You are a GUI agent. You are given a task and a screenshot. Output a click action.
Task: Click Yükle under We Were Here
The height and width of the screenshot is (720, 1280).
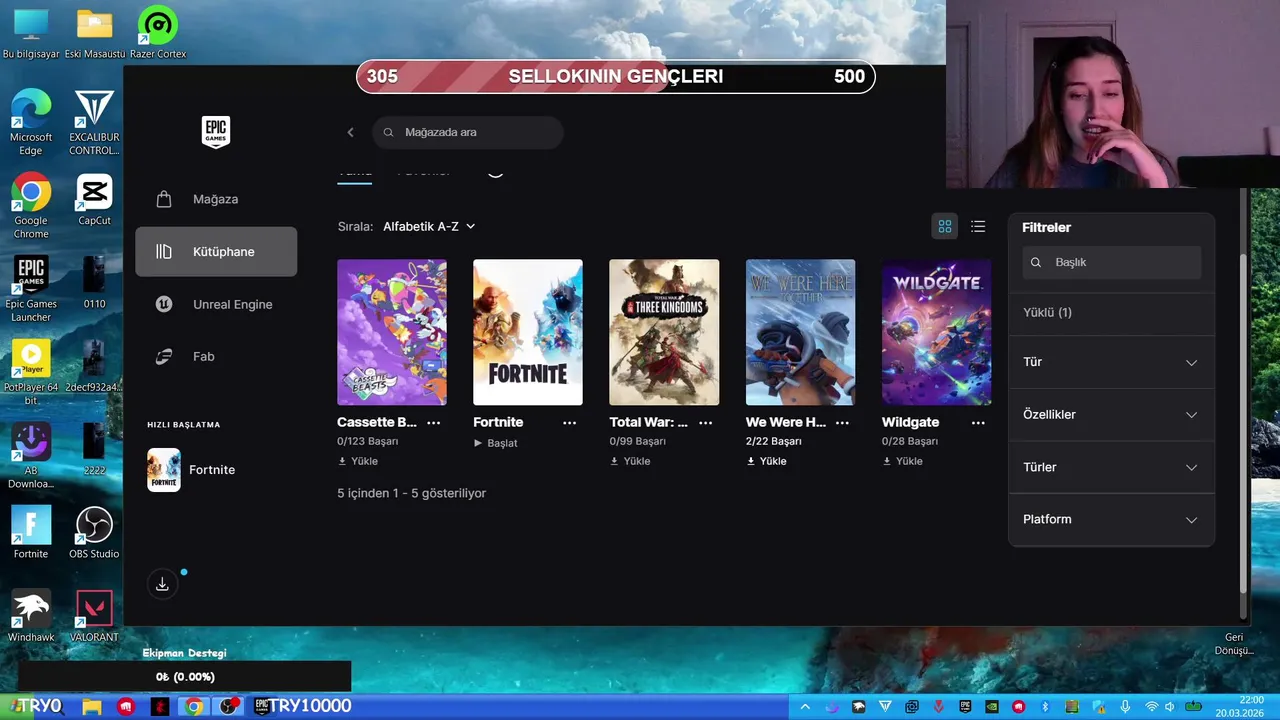tap(766, 461)
